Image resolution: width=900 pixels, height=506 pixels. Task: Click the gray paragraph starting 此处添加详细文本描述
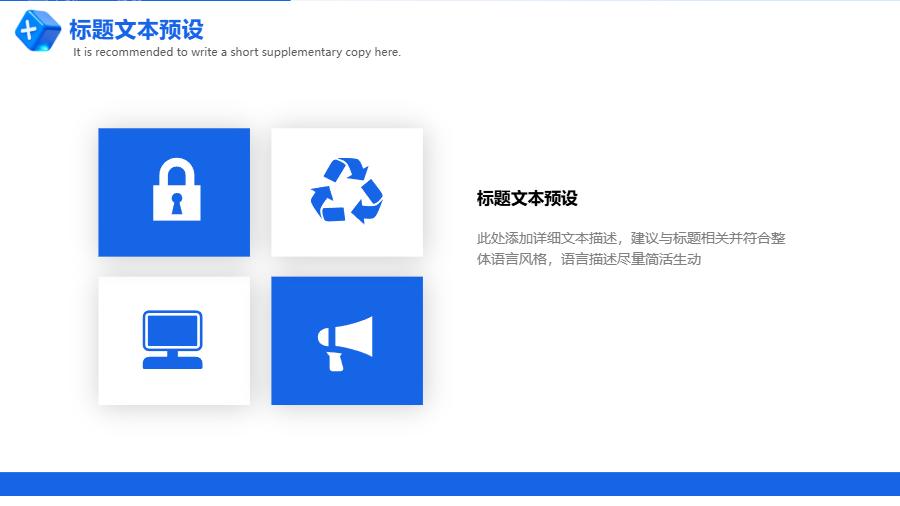click(630, 238)
